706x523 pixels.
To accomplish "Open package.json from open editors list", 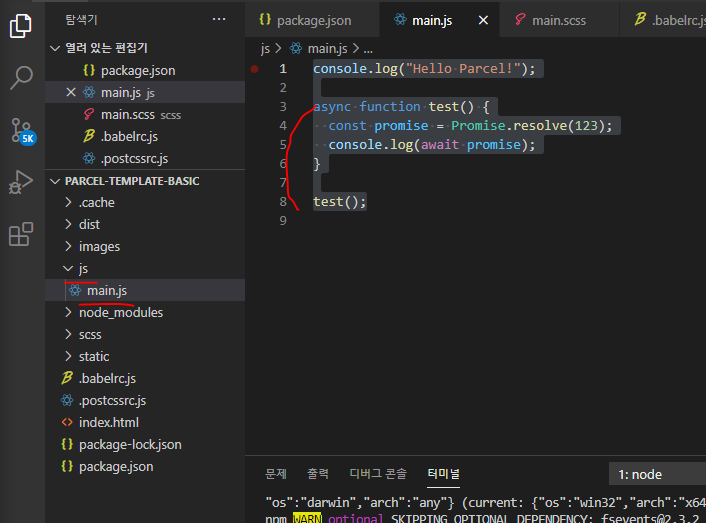I will [145, 71].
